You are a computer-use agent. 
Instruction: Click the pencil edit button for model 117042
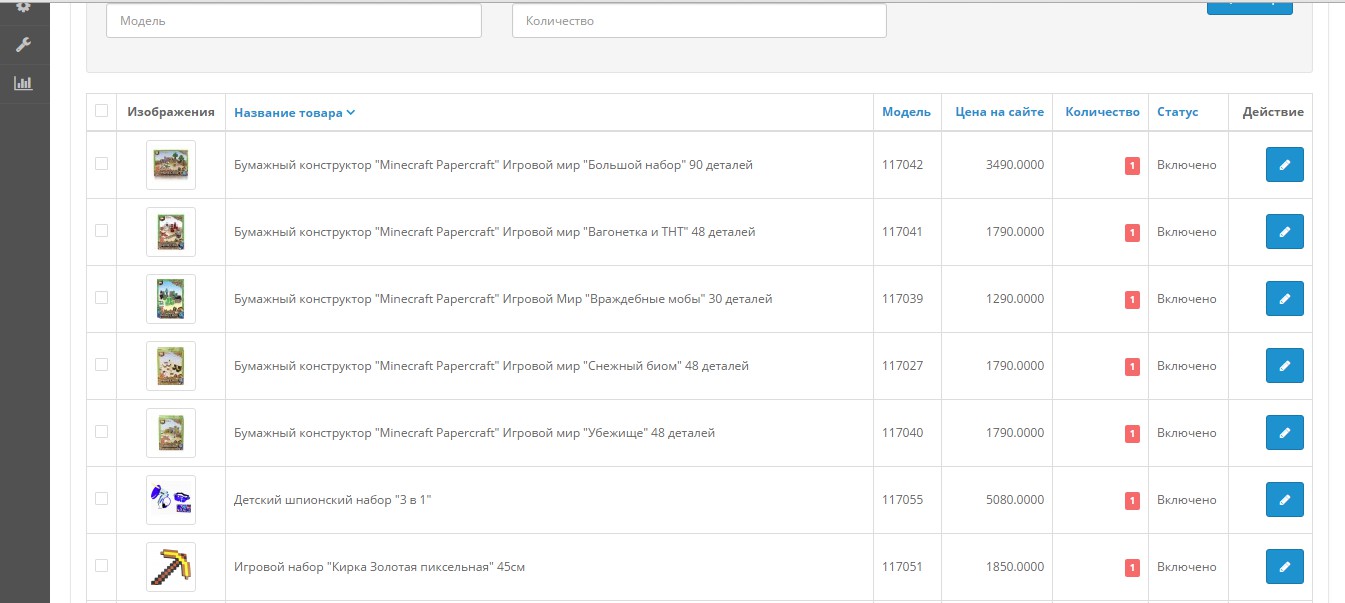(x=1284, y=165)
